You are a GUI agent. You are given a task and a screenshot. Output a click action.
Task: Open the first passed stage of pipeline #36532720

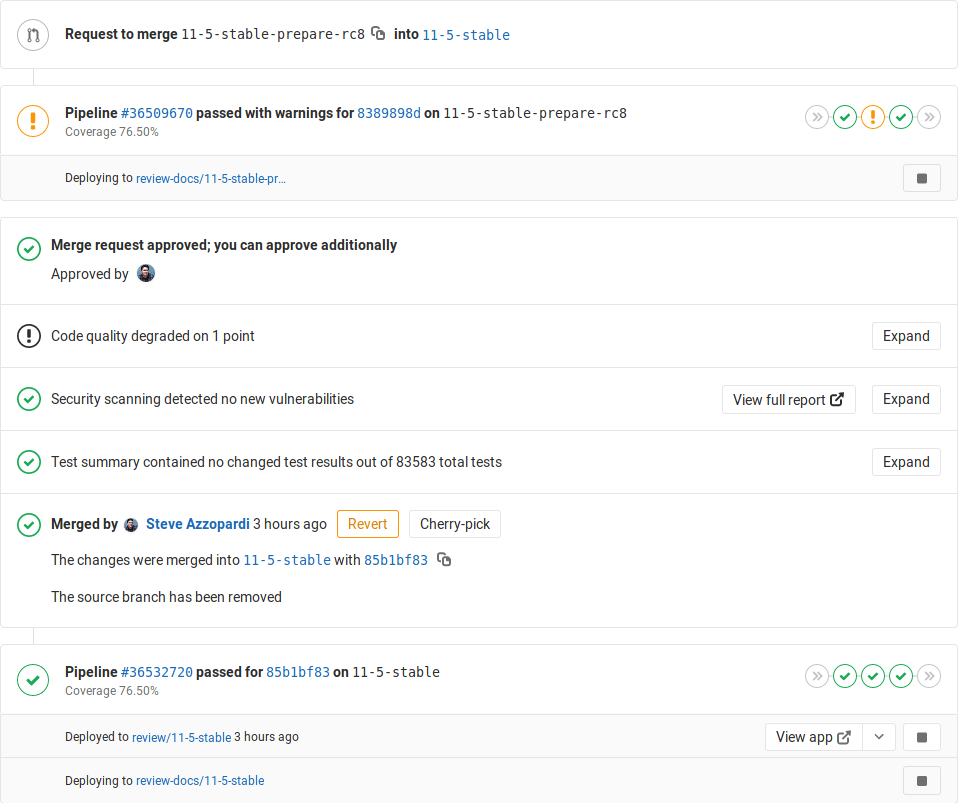click(x=845, y=676)
